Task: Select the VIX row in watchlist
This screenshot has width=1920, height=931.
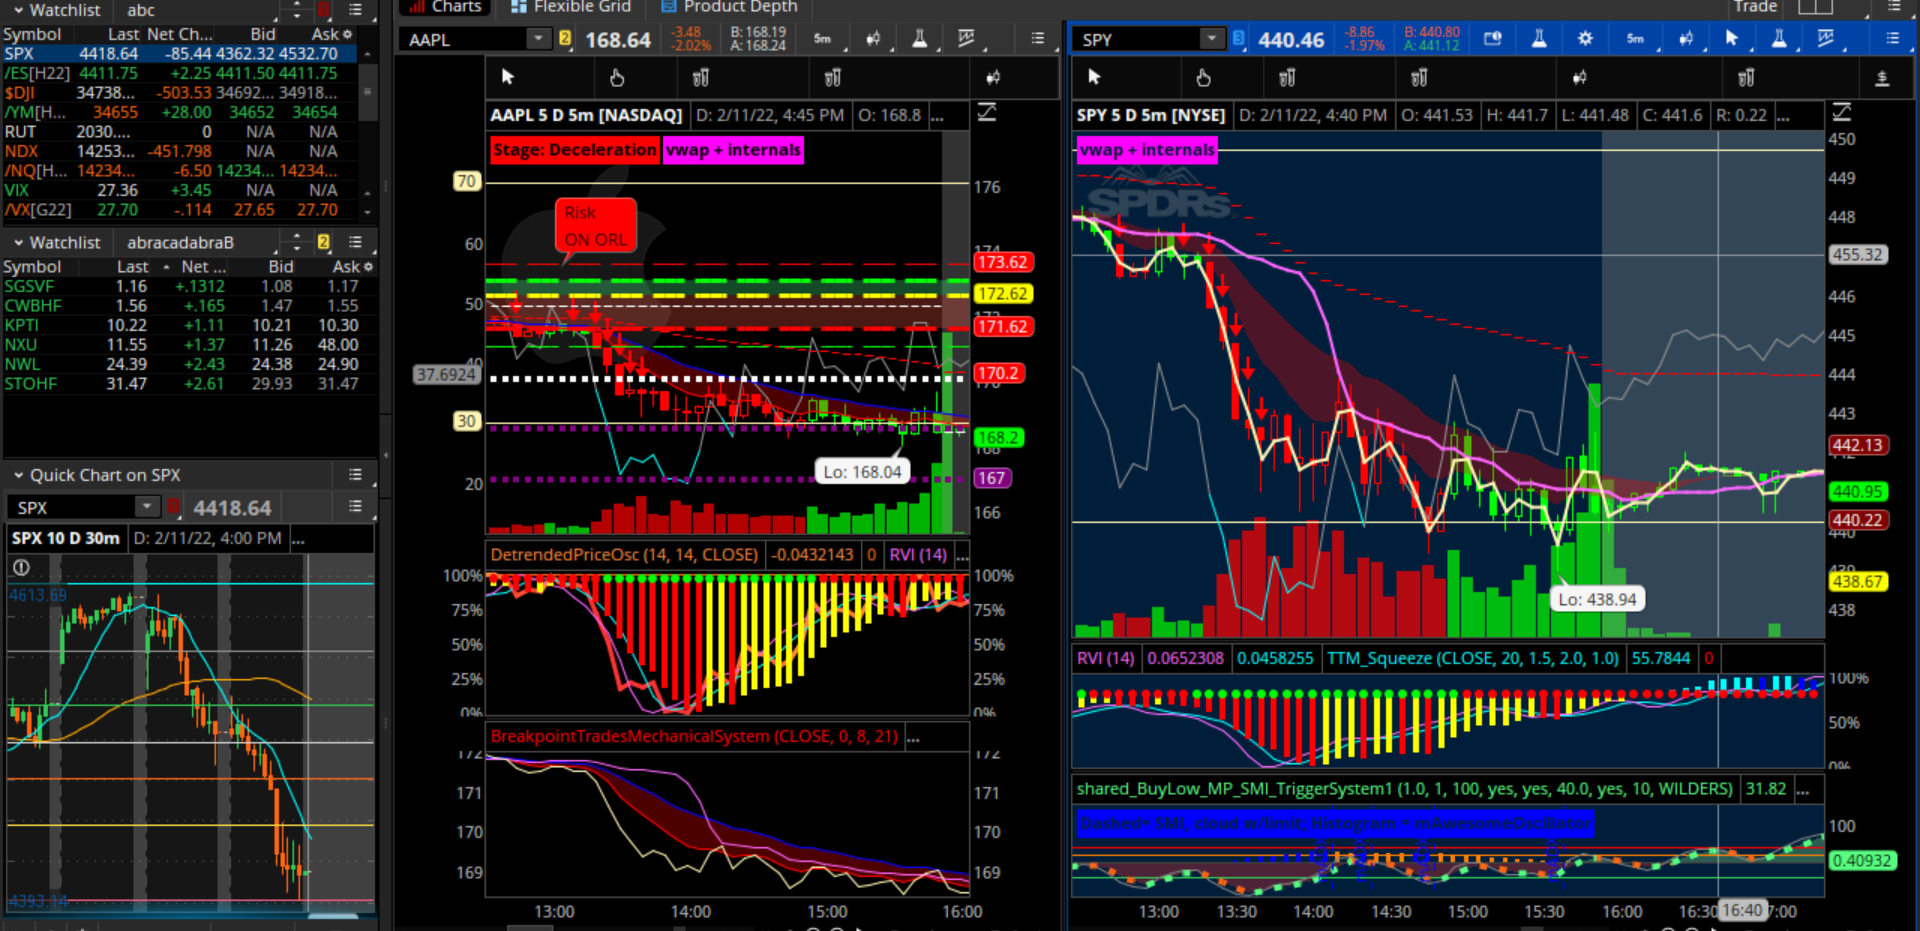Action: click(x=180, y=190)
